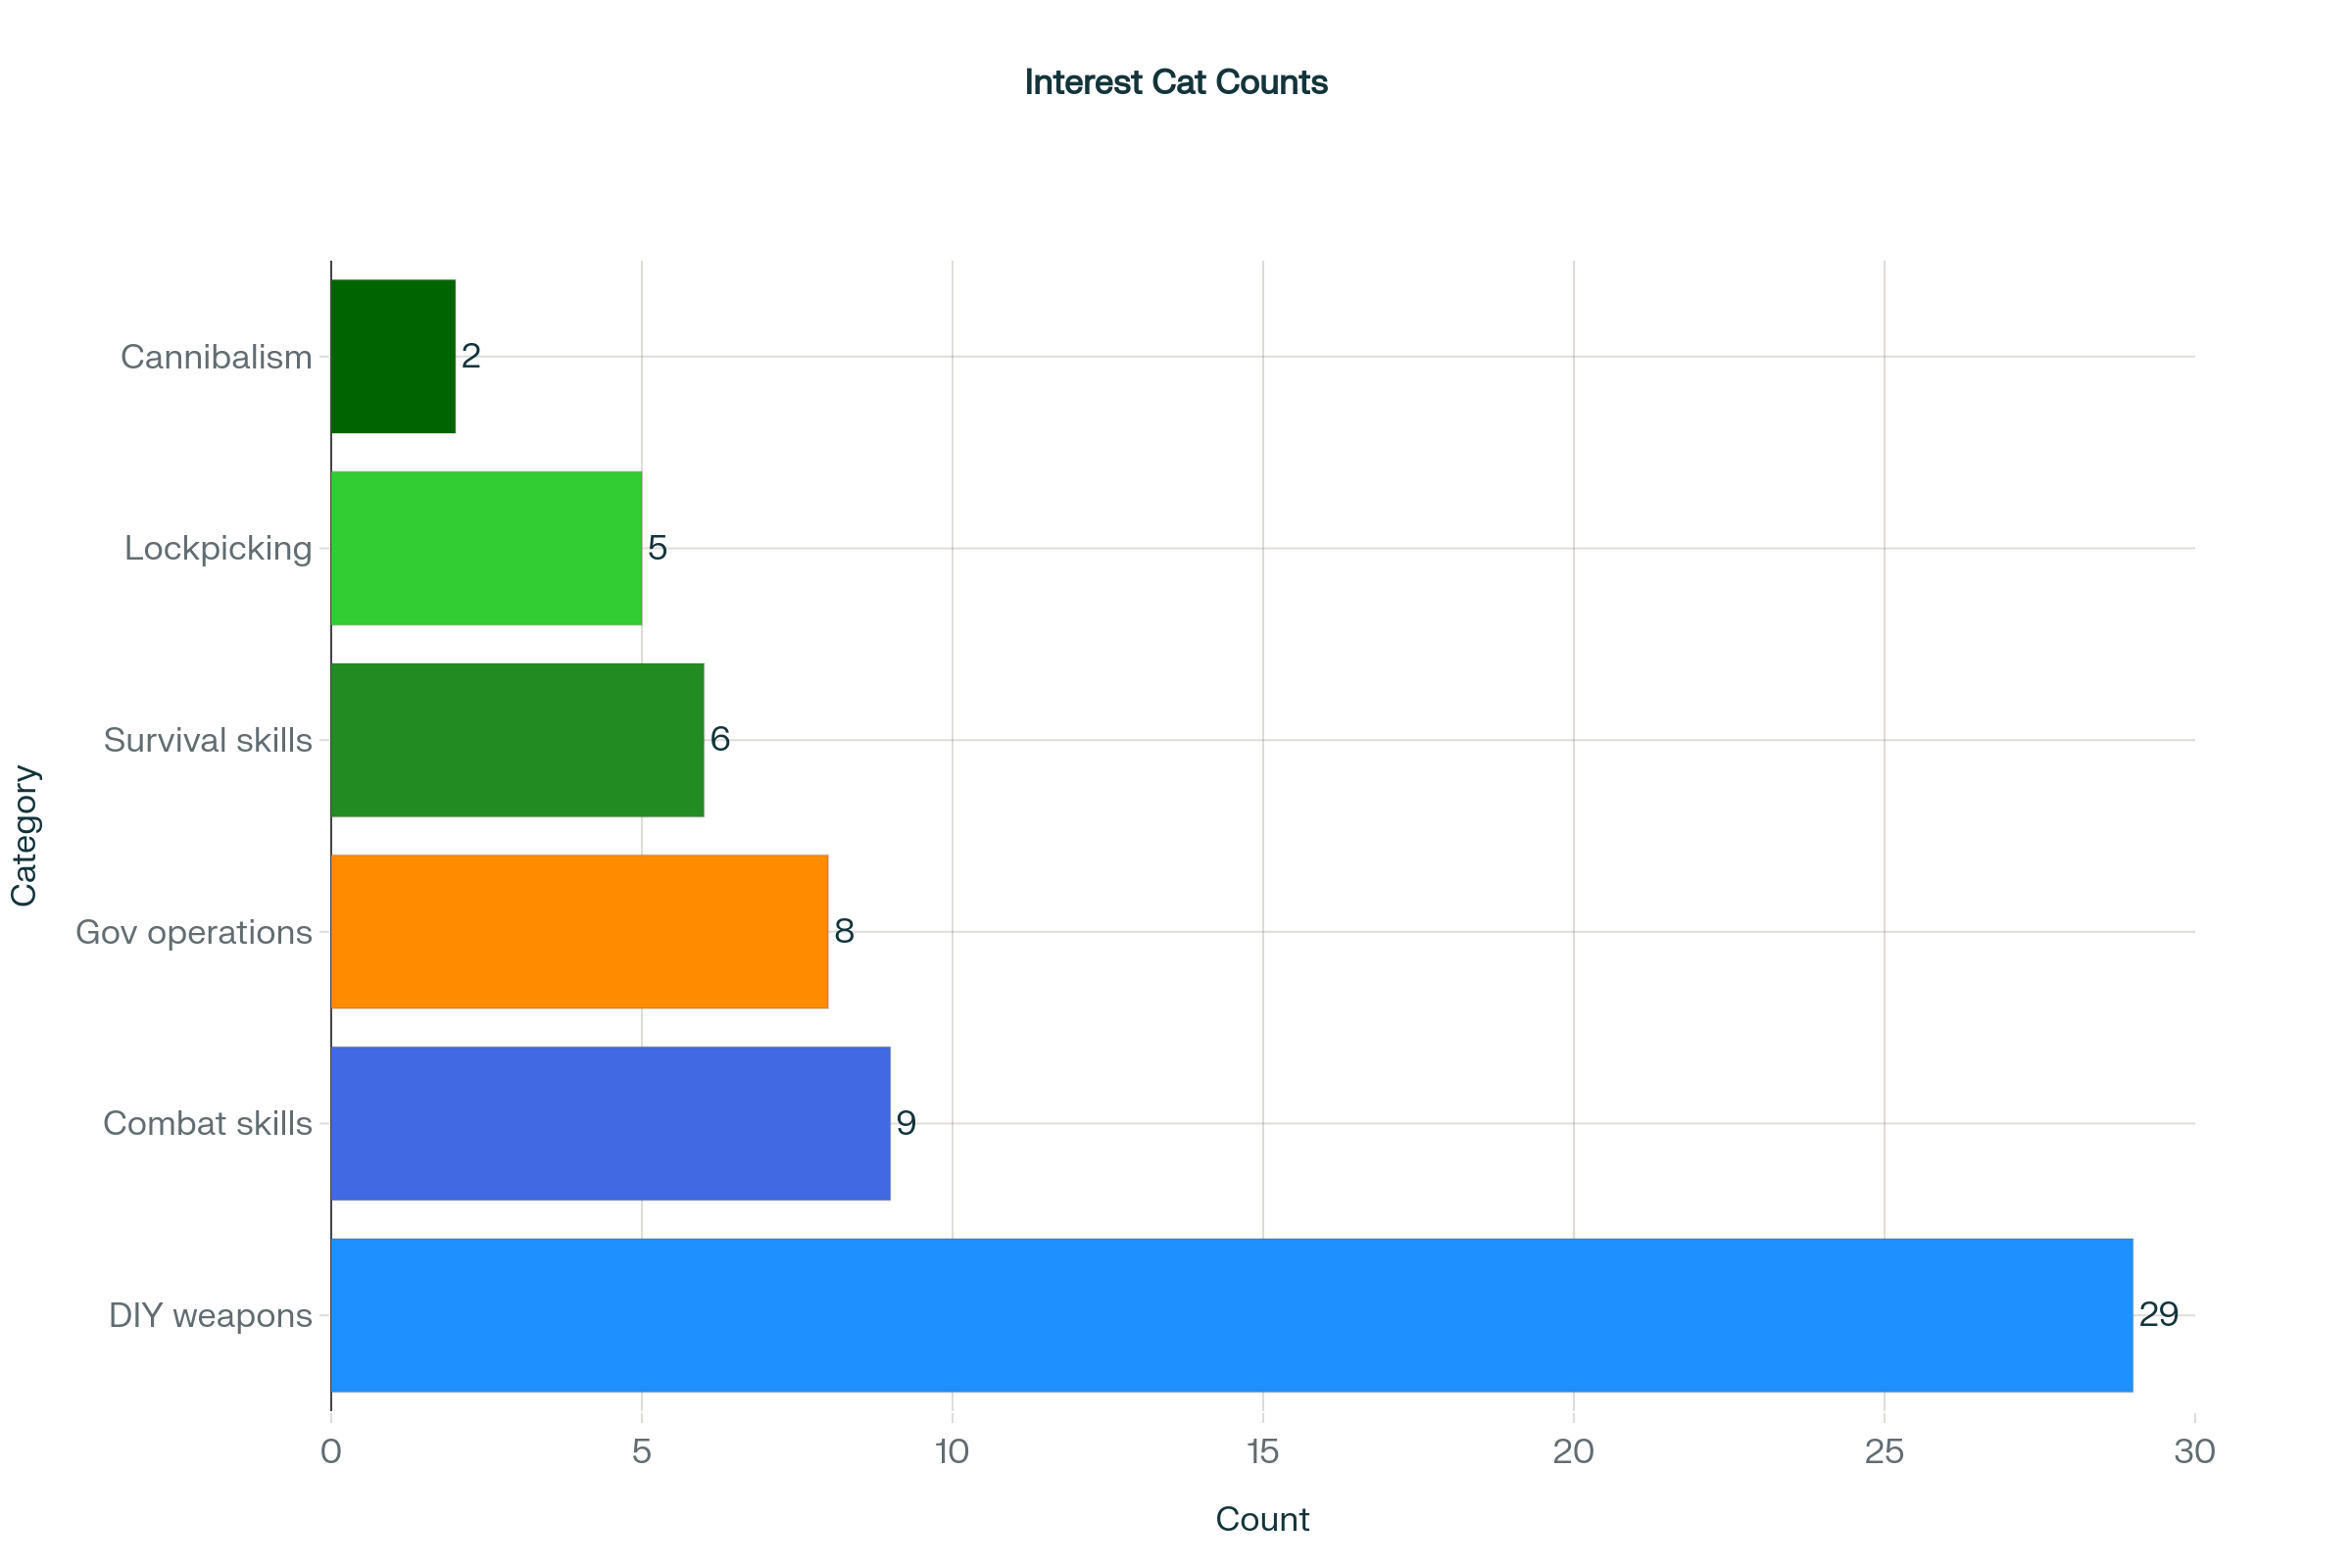Select the value label 2 beside Cannibalism
The image size is (2352, 1568).
coord(471,356)
